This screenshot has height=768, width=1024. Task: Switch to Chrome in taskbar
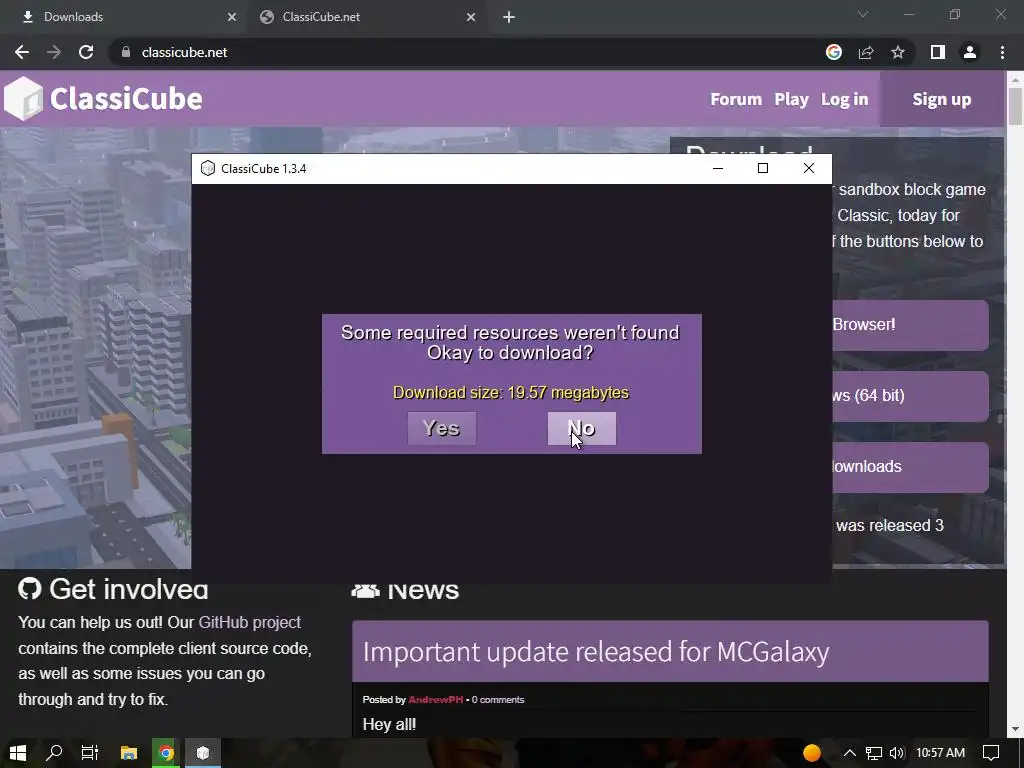coord(166,753)
